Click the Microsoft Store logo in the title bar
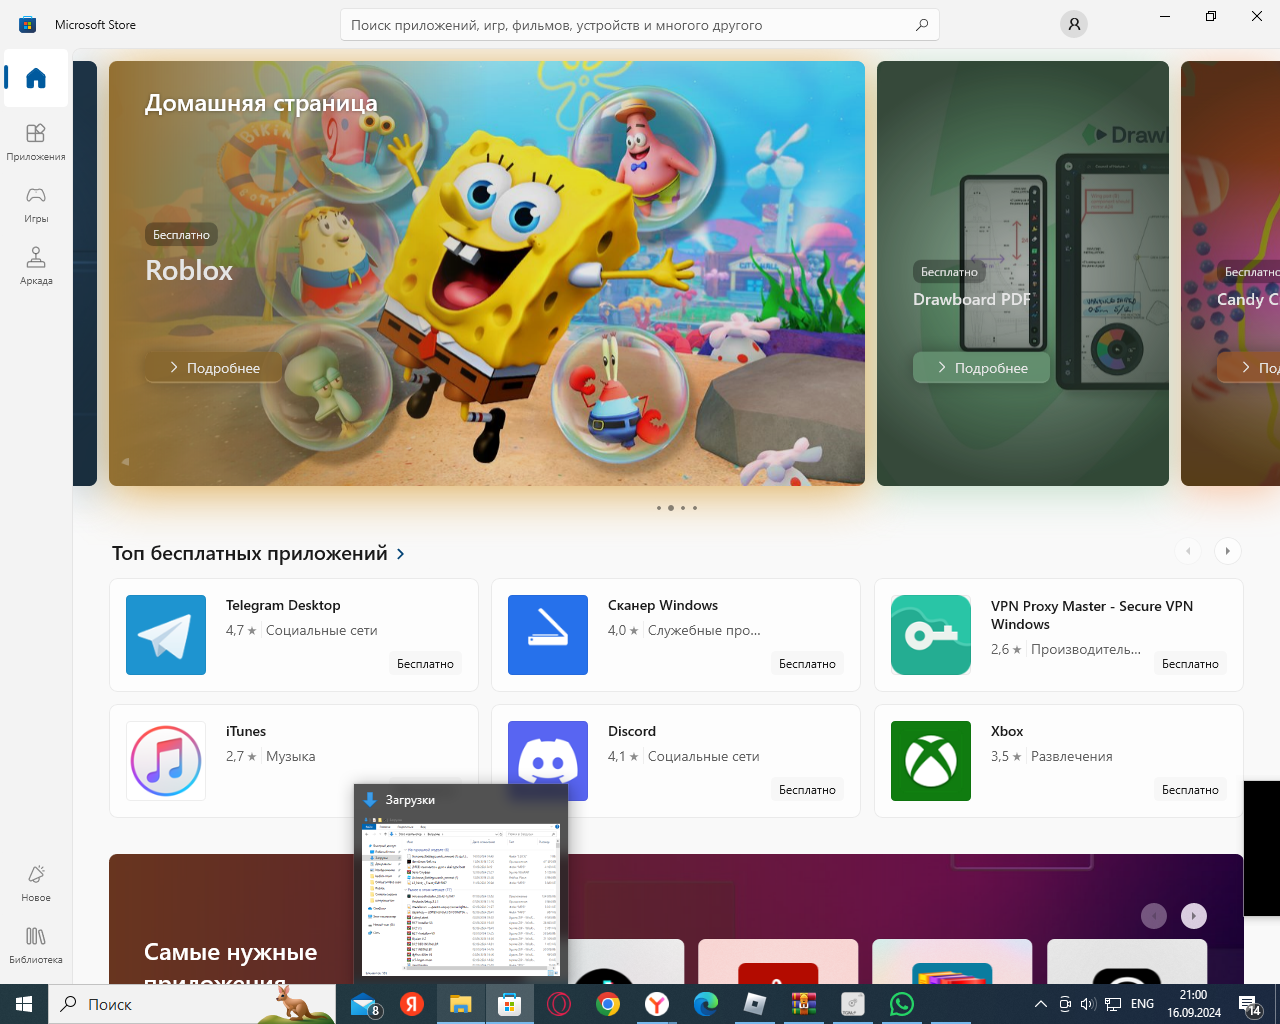This screenshot has width=1280, height=1024. 28,24
